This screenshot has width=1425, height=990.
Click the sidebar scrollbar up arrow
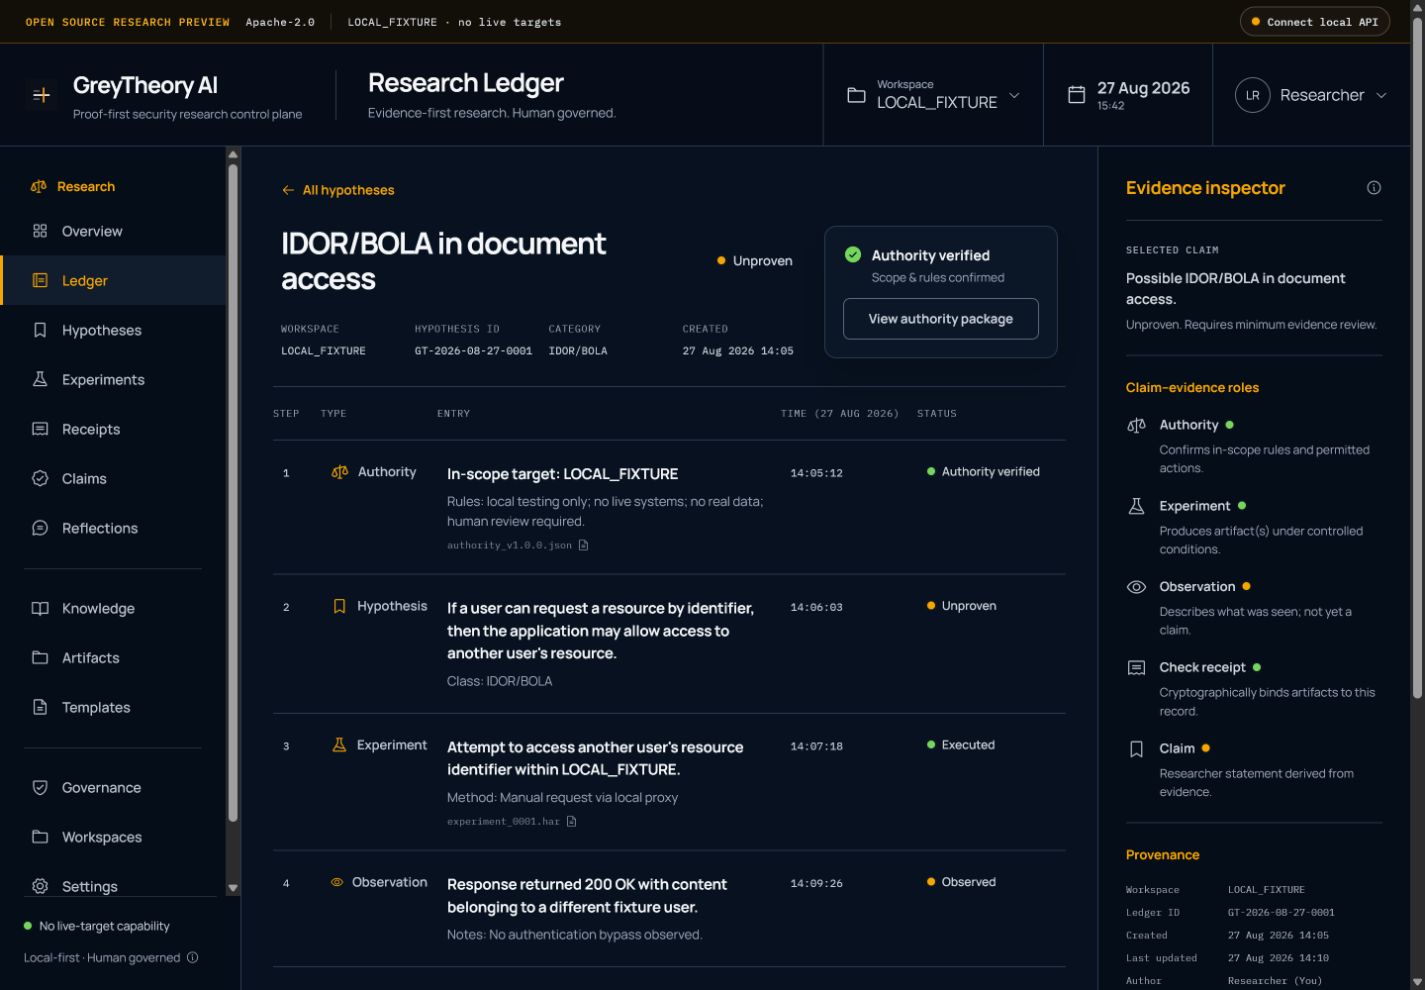pos(233,154)
